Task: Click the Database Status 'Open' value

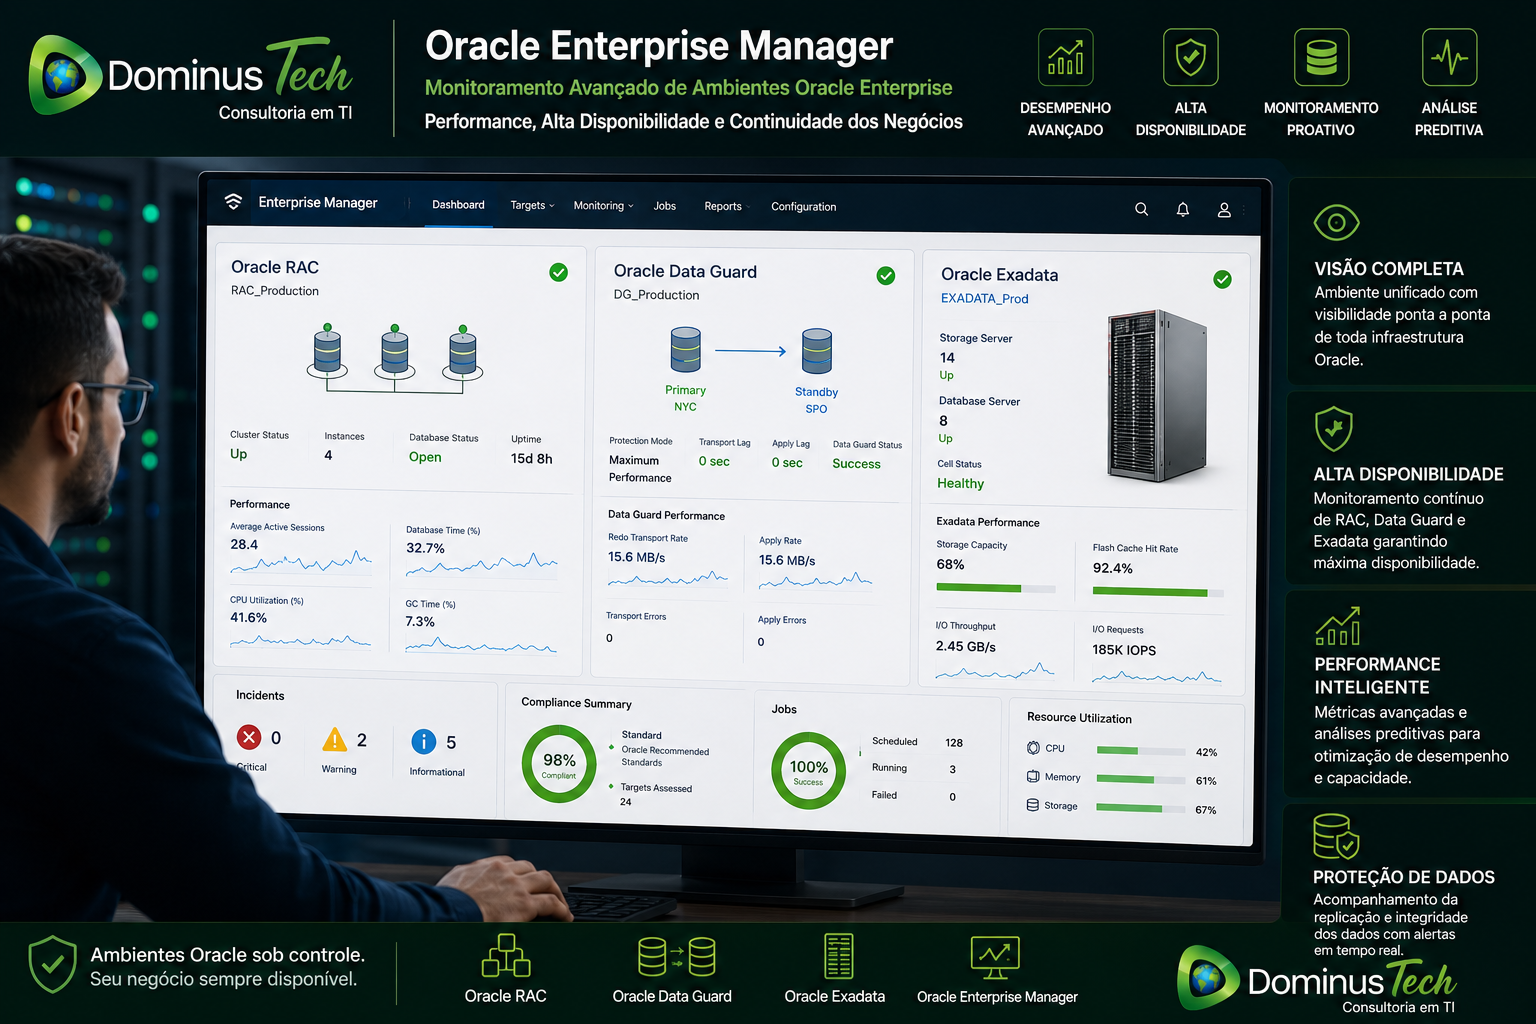Action: [x=425, y=457]
